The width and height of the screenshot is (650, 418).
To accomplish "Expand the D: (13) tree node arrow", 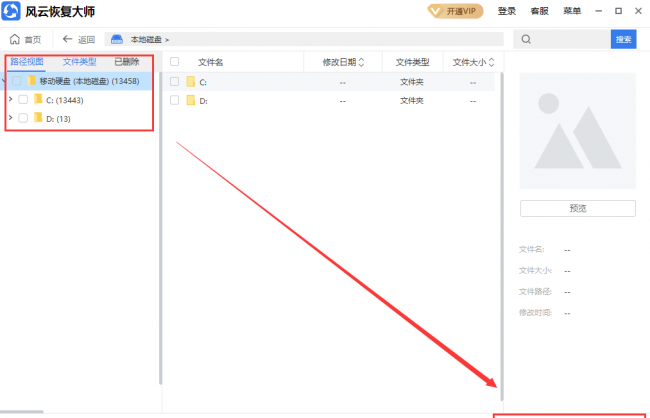I will [x=10, y=118].
